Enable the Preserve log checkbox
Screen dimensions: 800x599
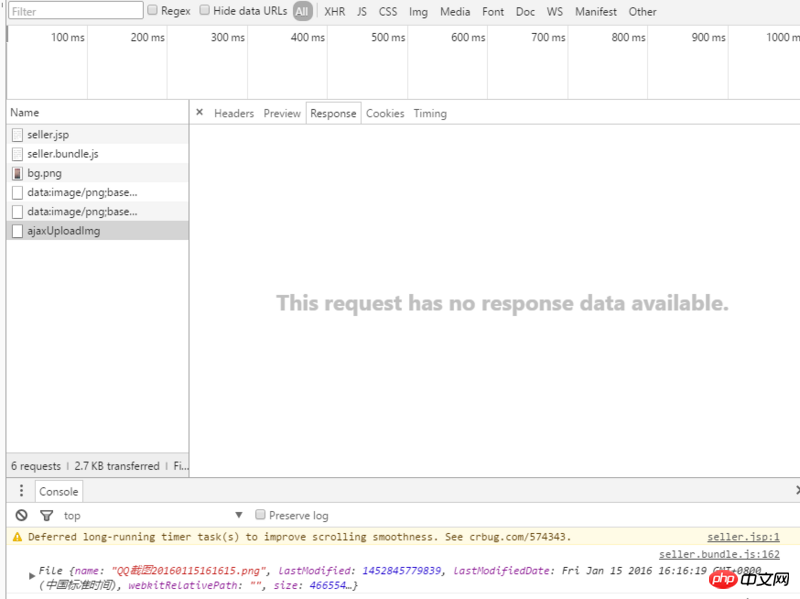[260, 515]
